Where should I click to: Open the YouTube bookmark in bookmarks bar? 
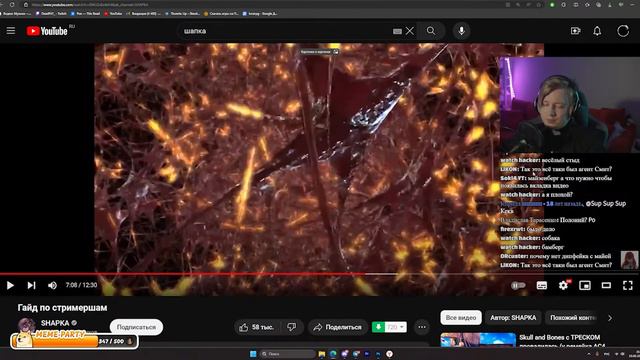point(113,13)
